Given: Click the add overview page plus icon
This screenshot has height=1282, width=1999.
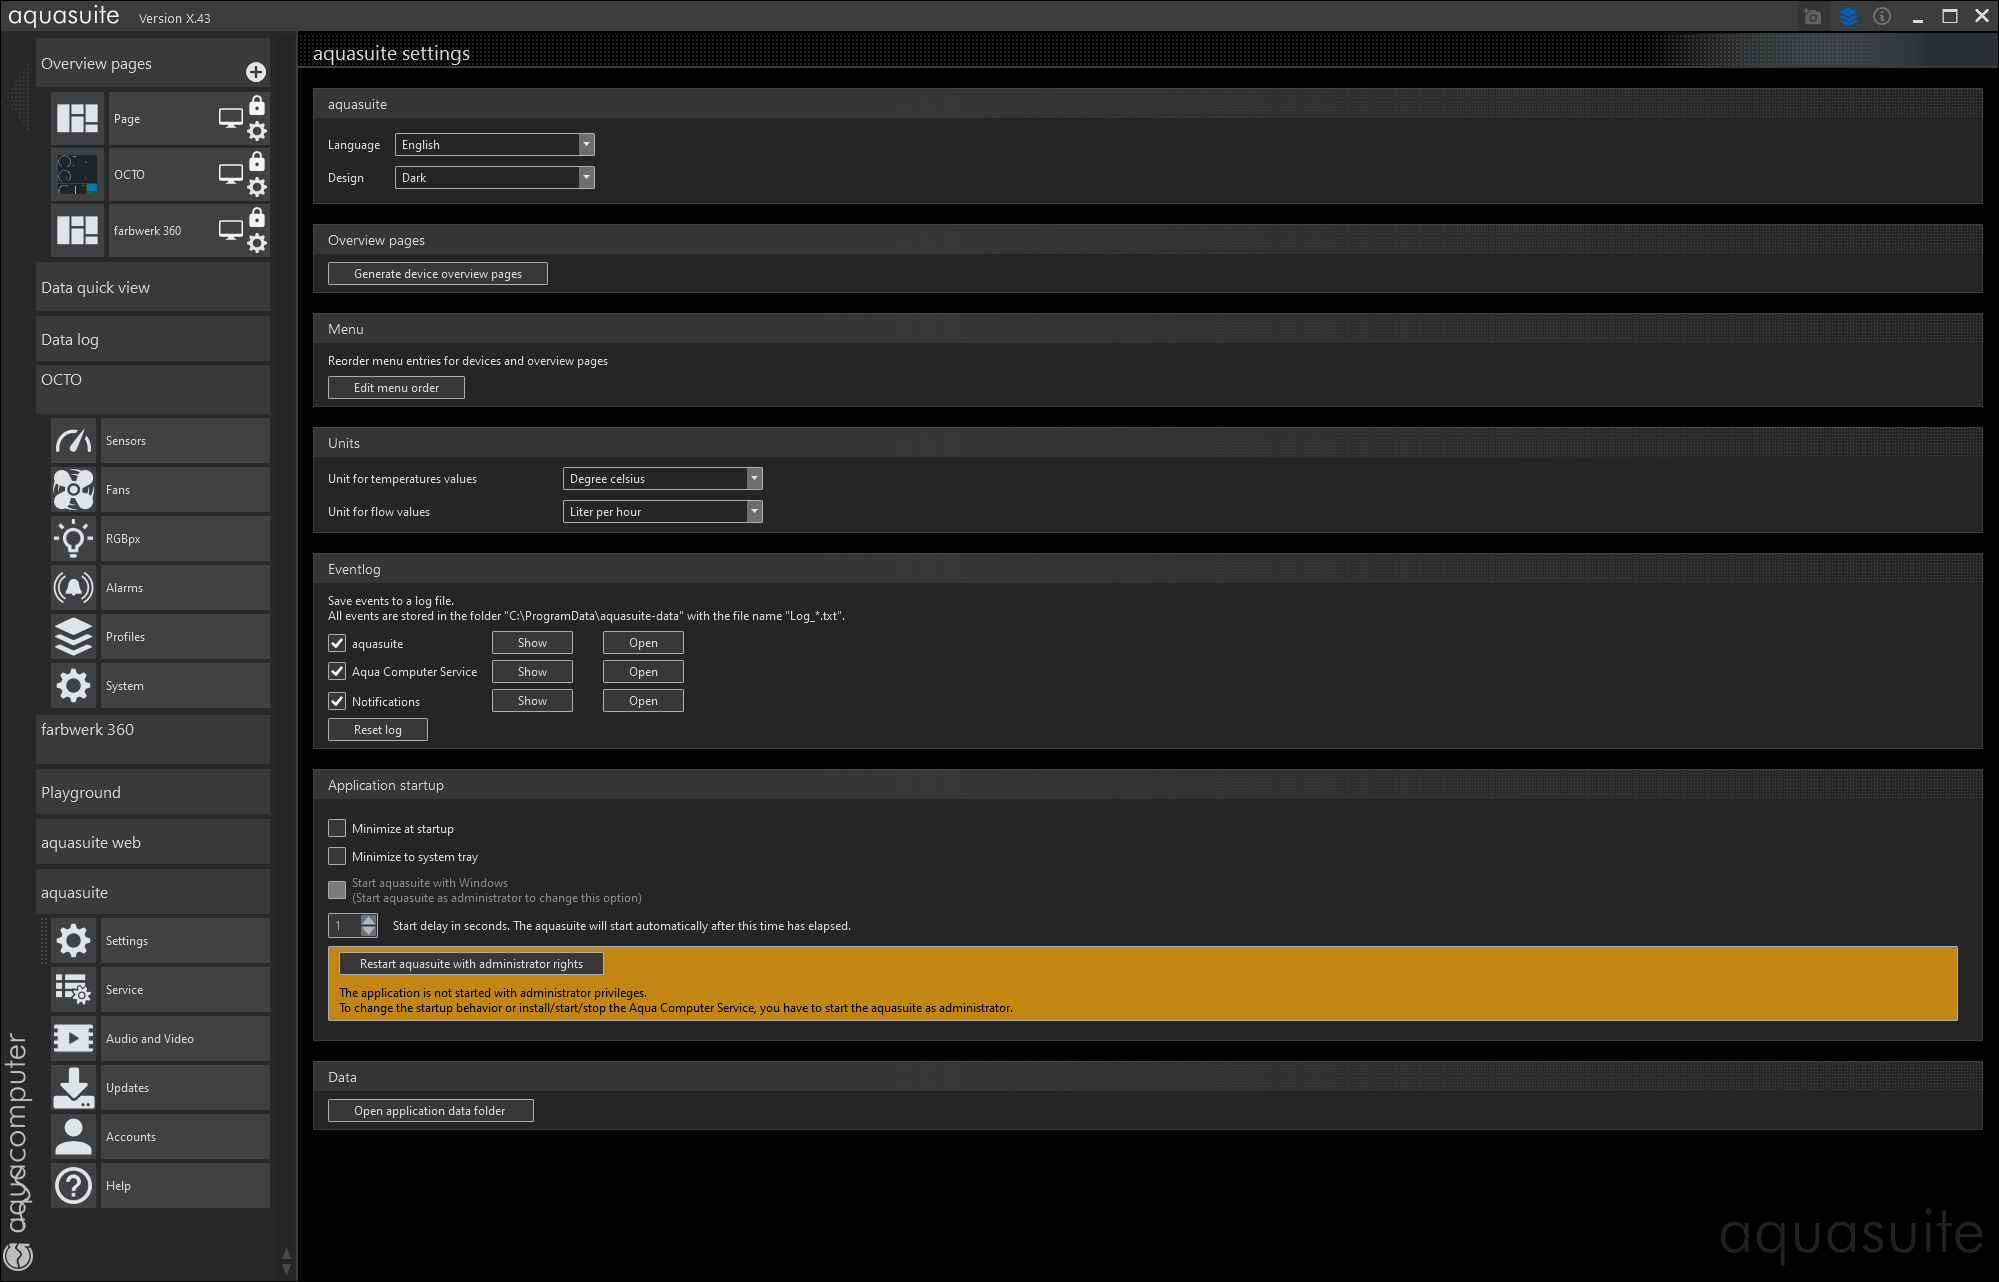Looking at the screenshot, I should (256, 72).
